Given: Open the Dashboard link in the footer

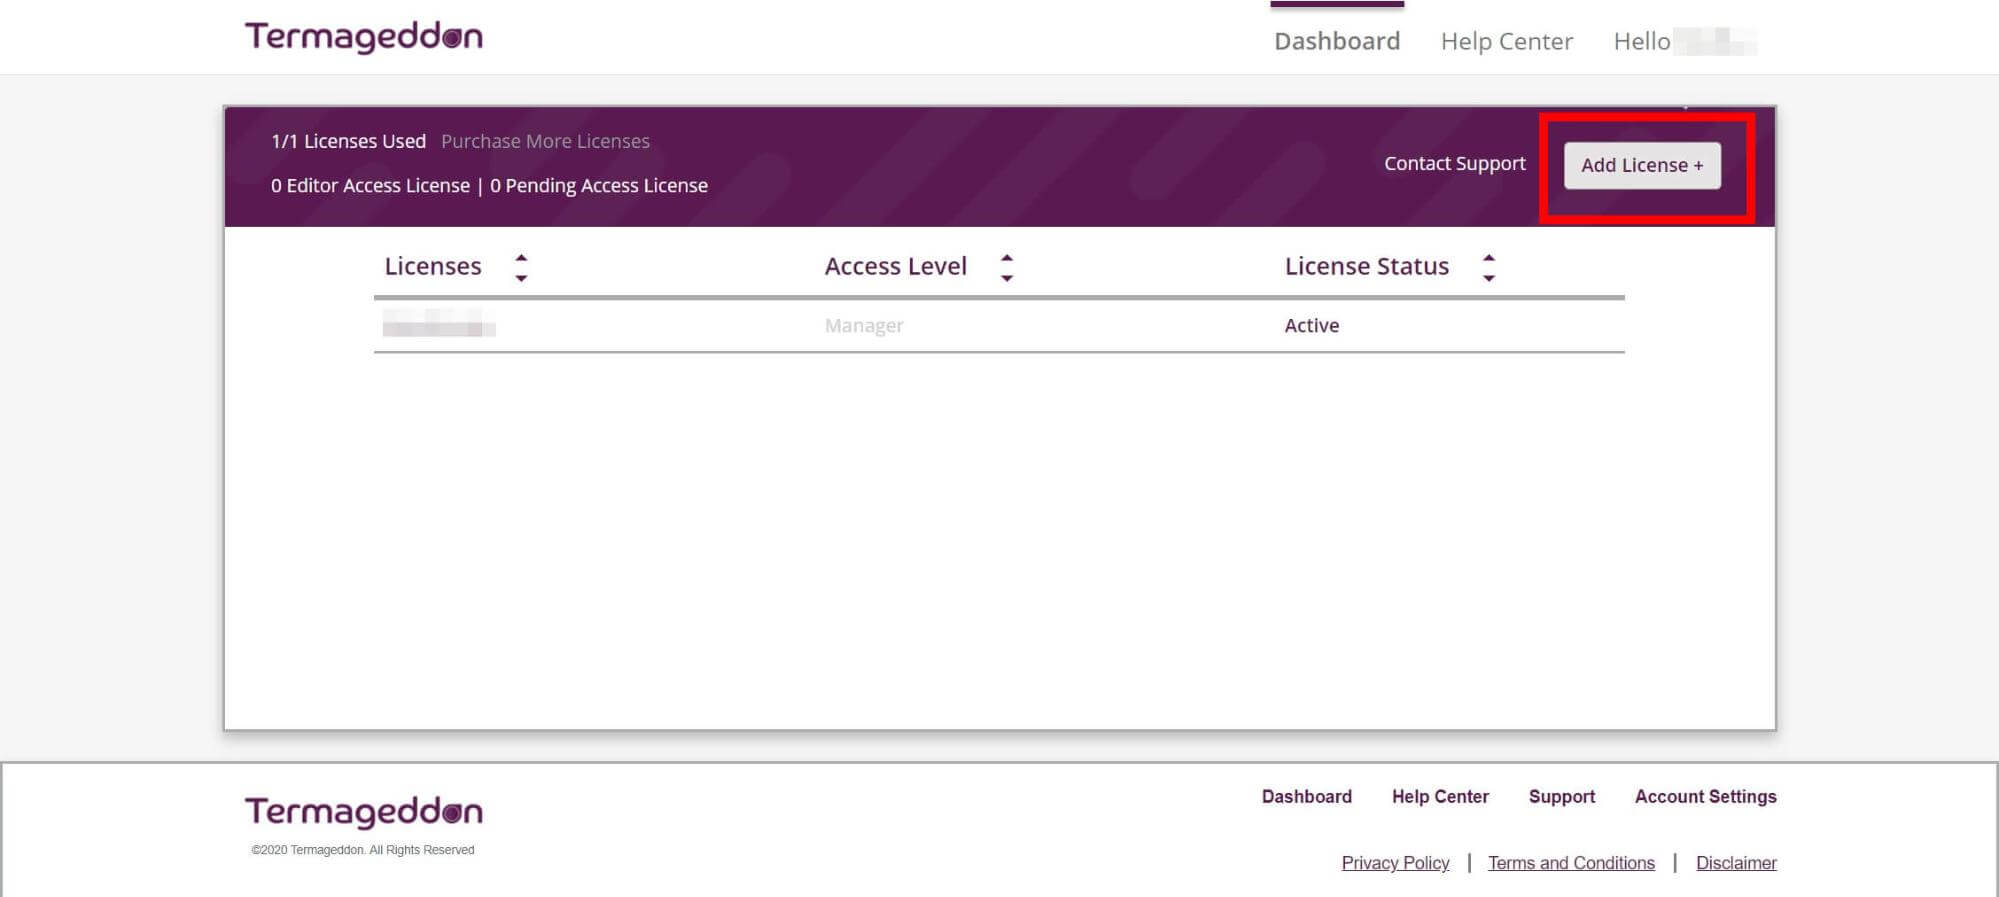Looking at the screenshot, I should pyautogui.click(x=1306, y=796).
